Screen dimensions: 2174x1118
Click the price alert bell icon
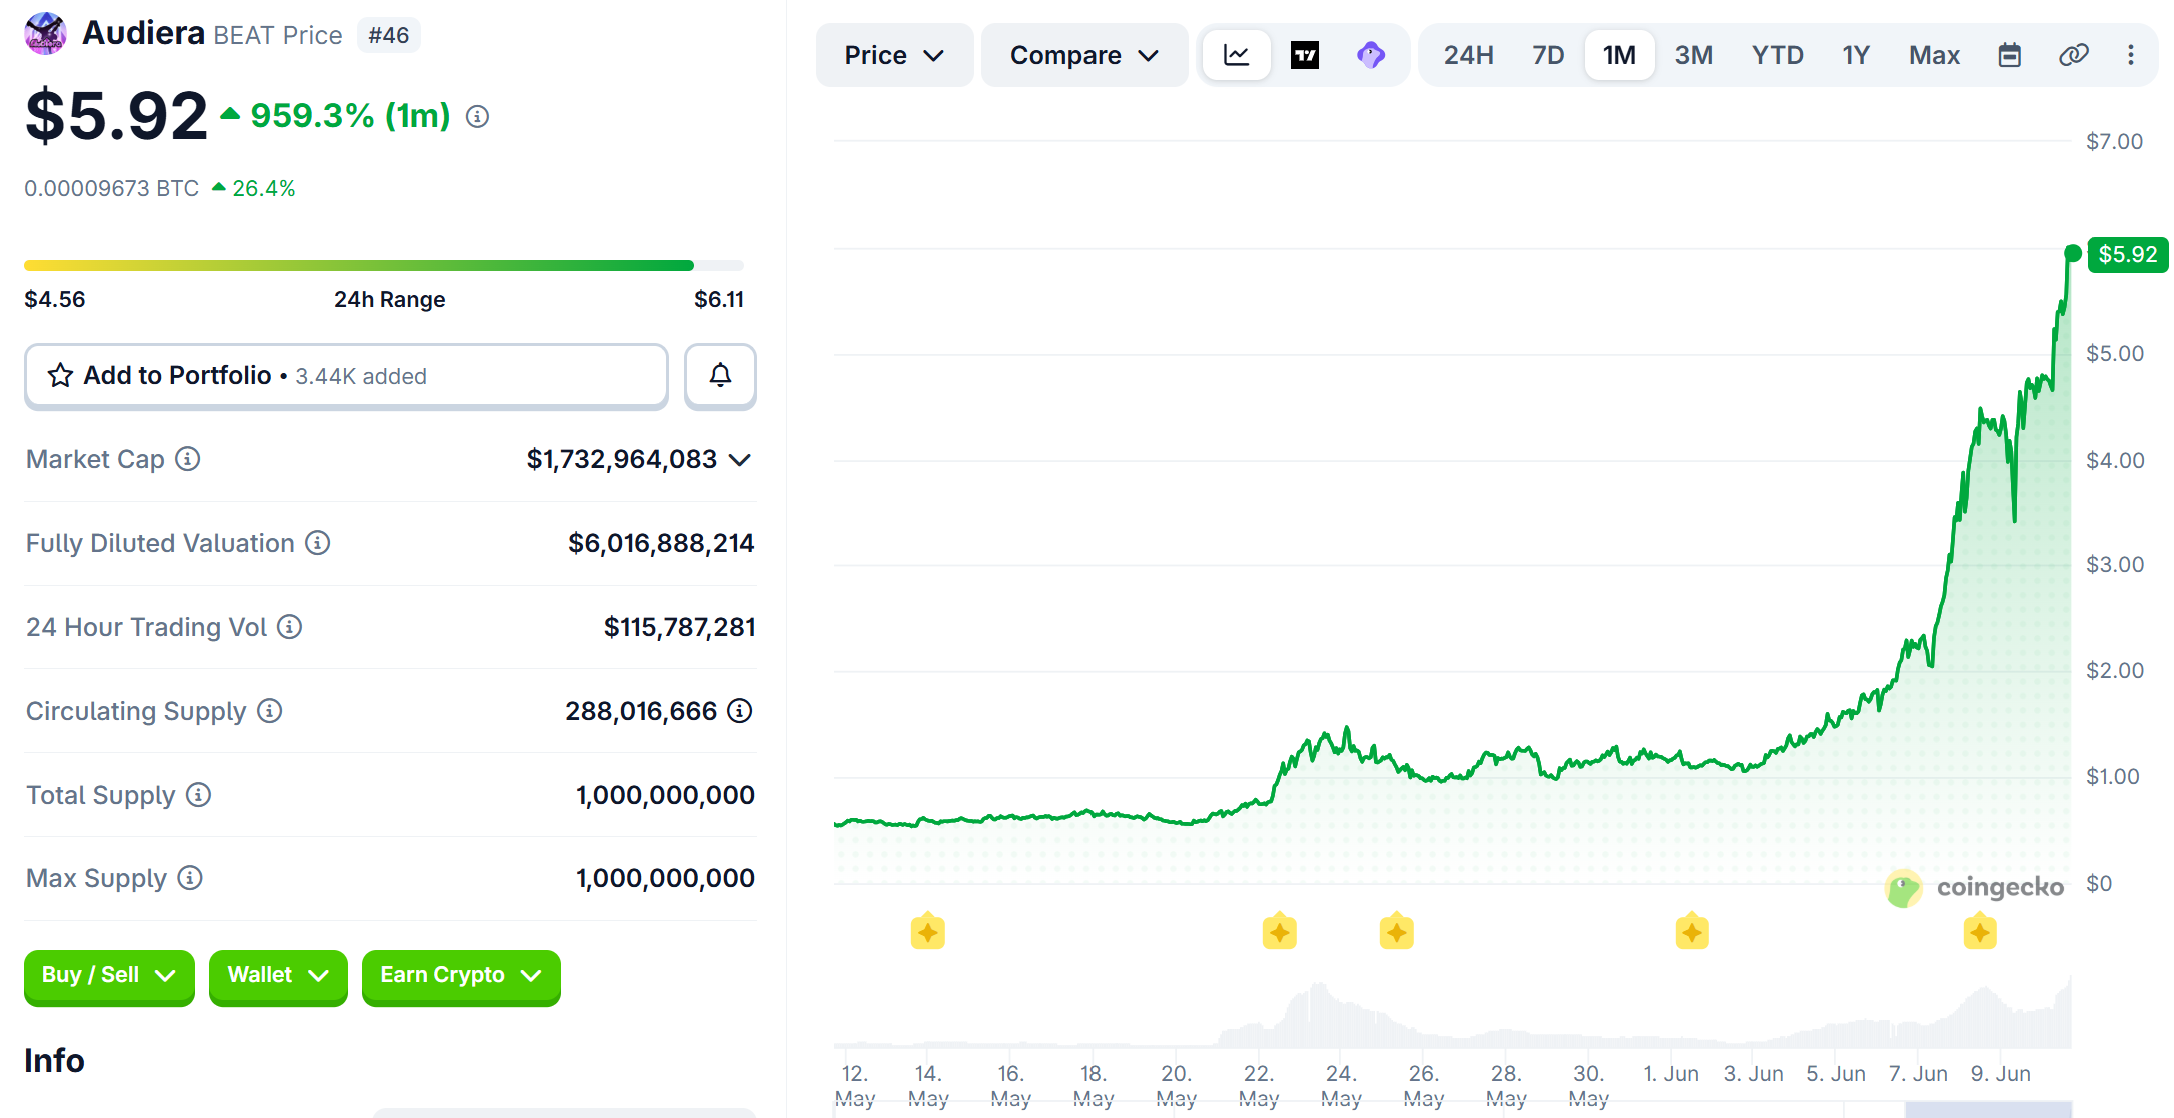point(720,376)
